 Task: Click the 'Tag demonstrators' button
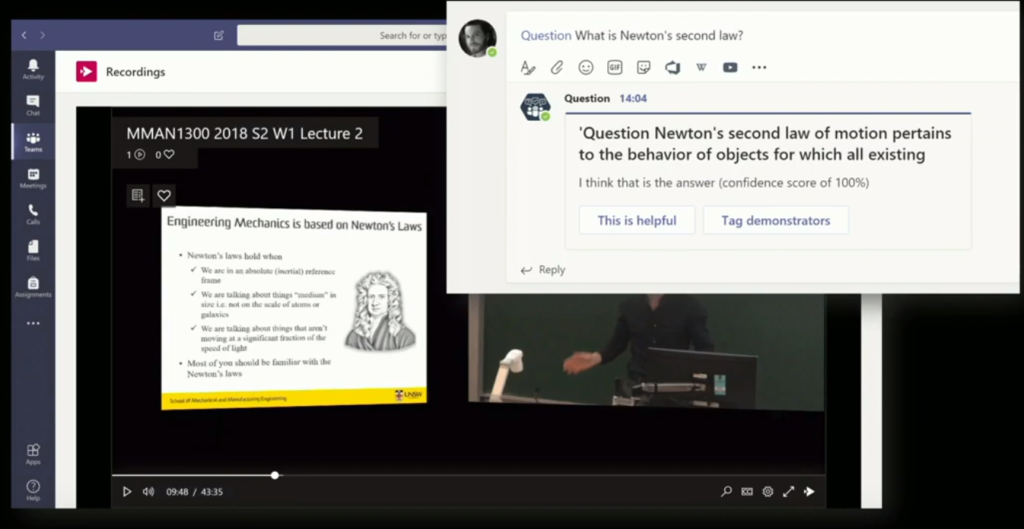click(776, 220)
